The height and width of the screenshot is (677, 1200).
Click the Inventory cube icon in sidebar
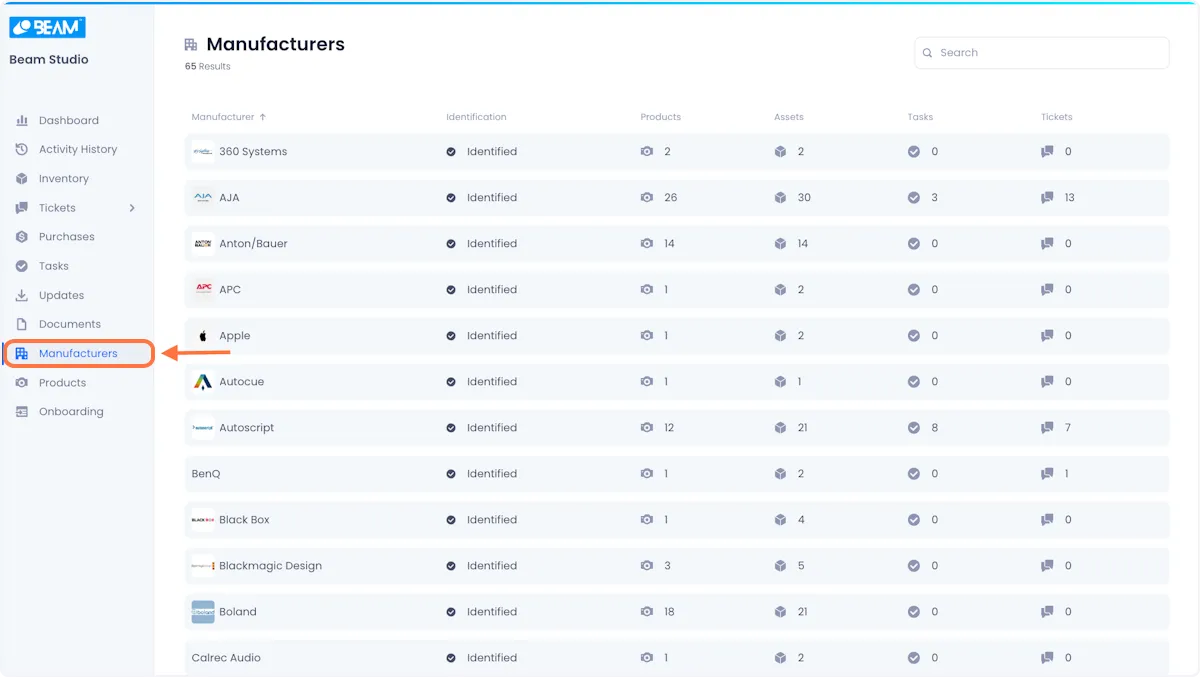click(x=22, y=178)
